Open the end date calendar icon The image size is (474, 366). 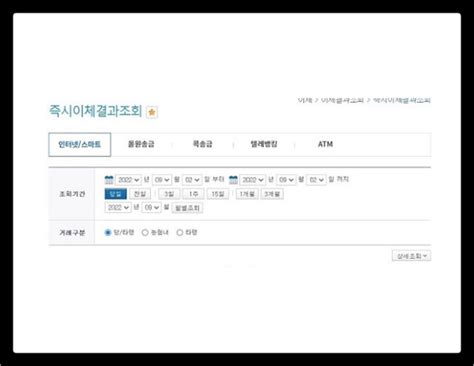point(233,180)
